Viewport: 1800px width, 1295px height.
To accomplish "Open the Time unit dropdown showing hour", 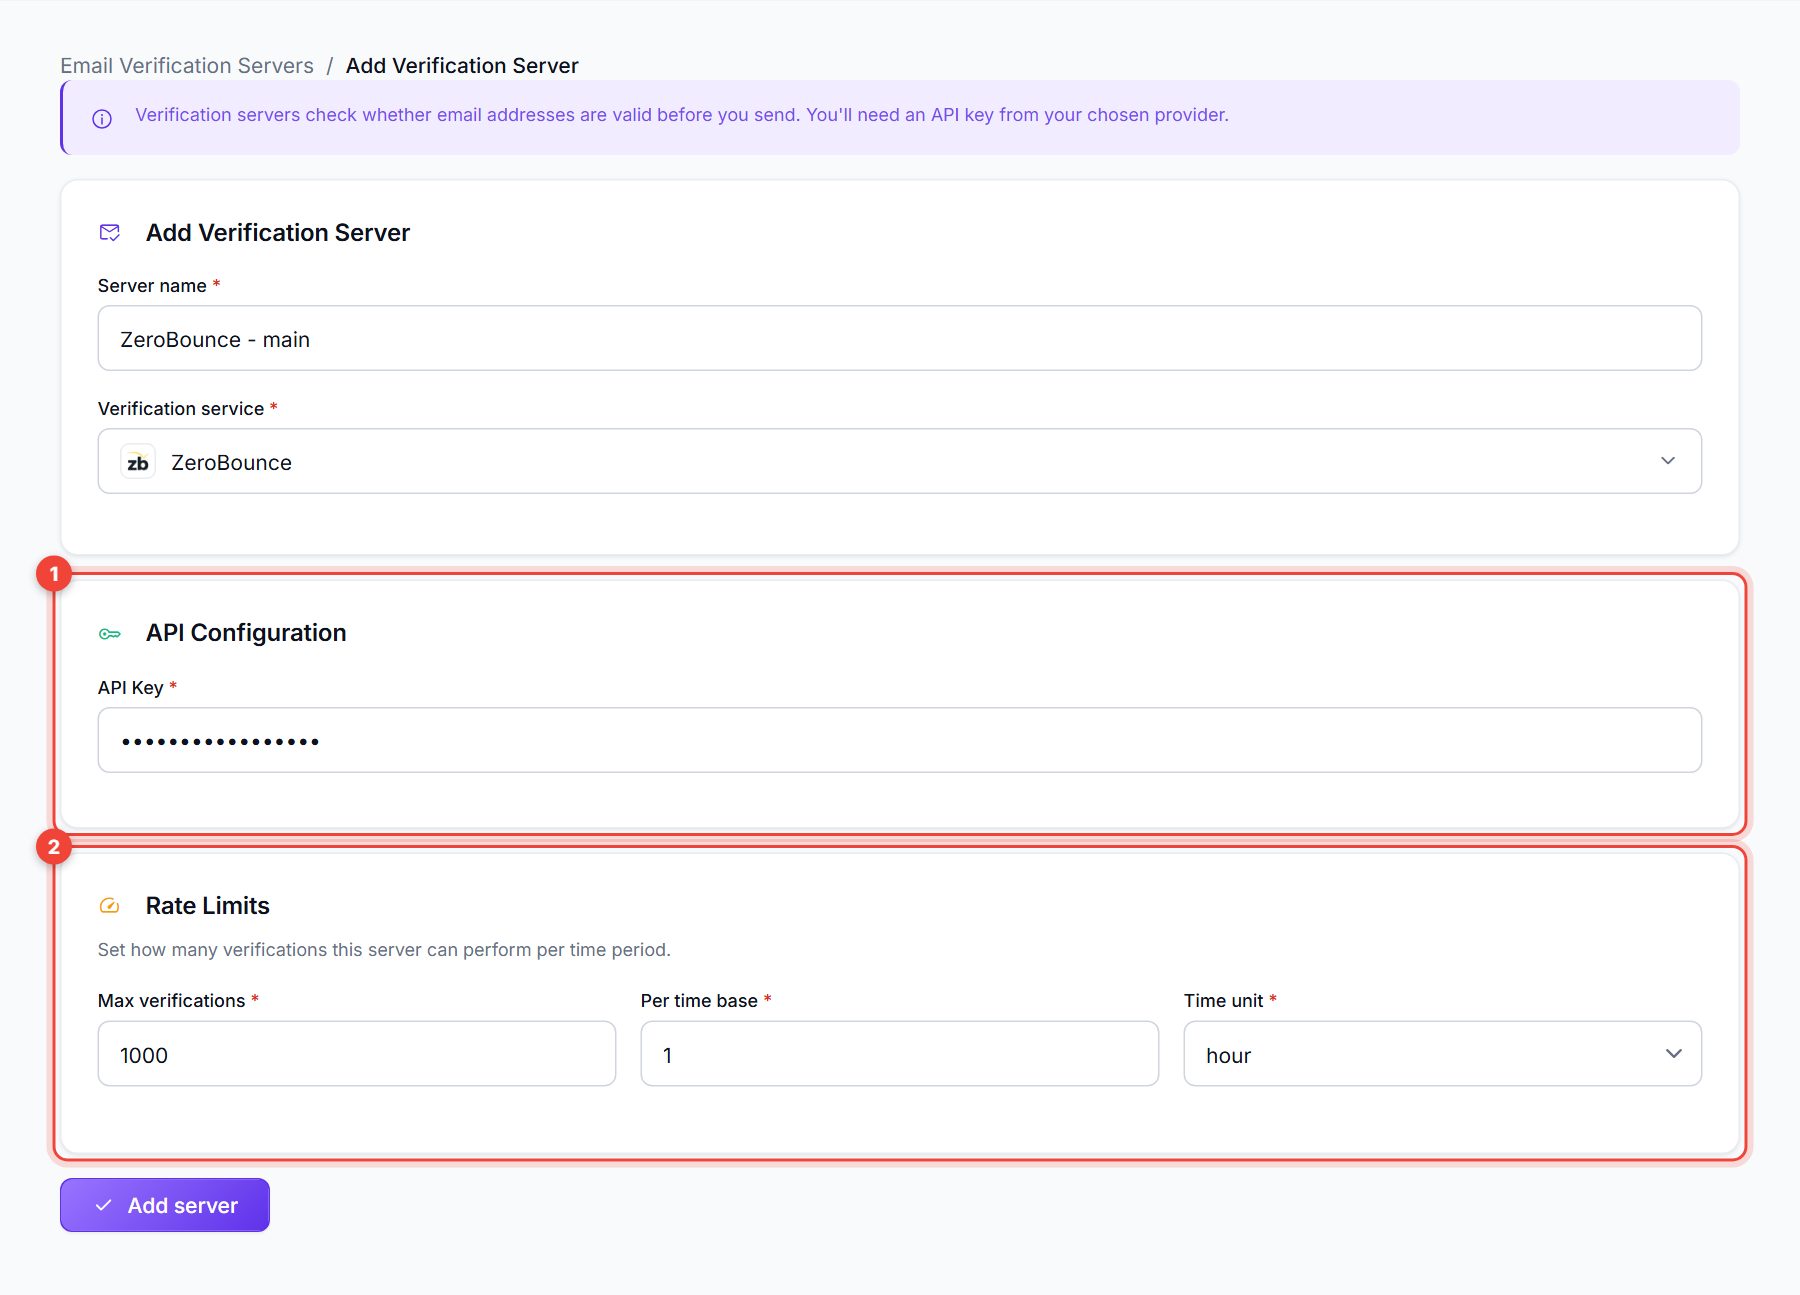I will coord(1443,1054).
